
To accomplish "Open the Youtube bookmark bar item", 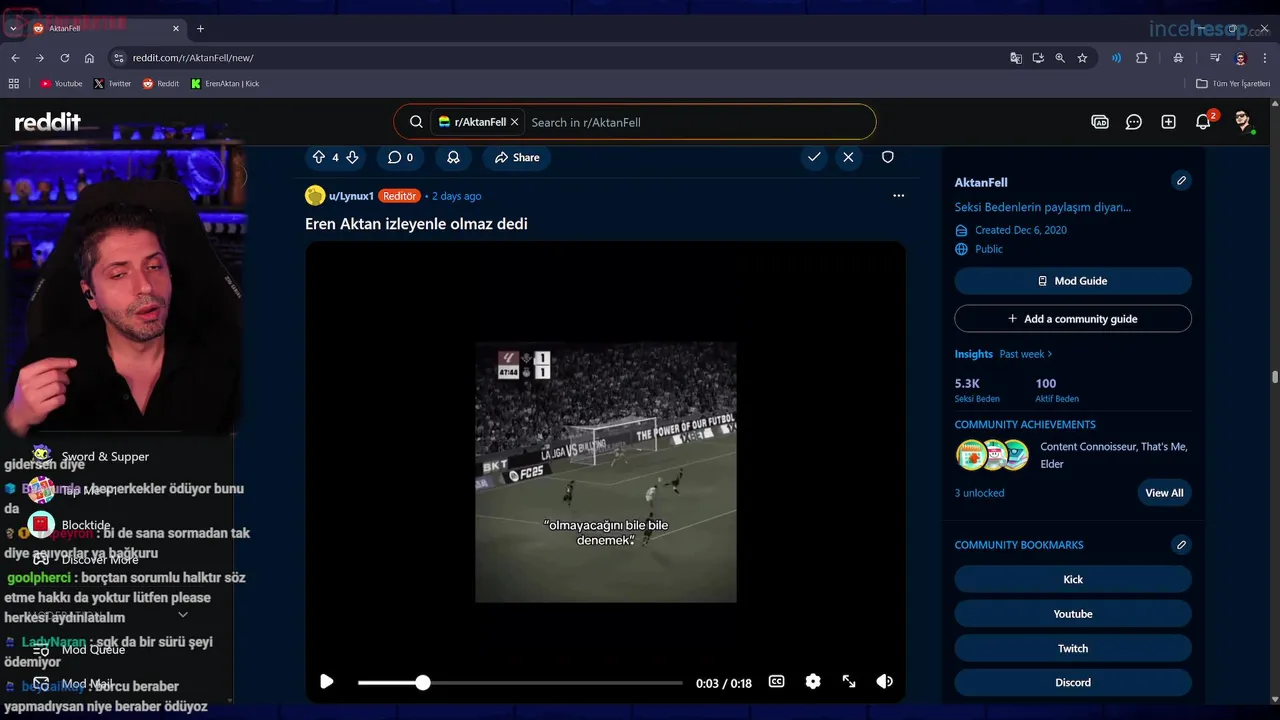I will click(61, 84).
